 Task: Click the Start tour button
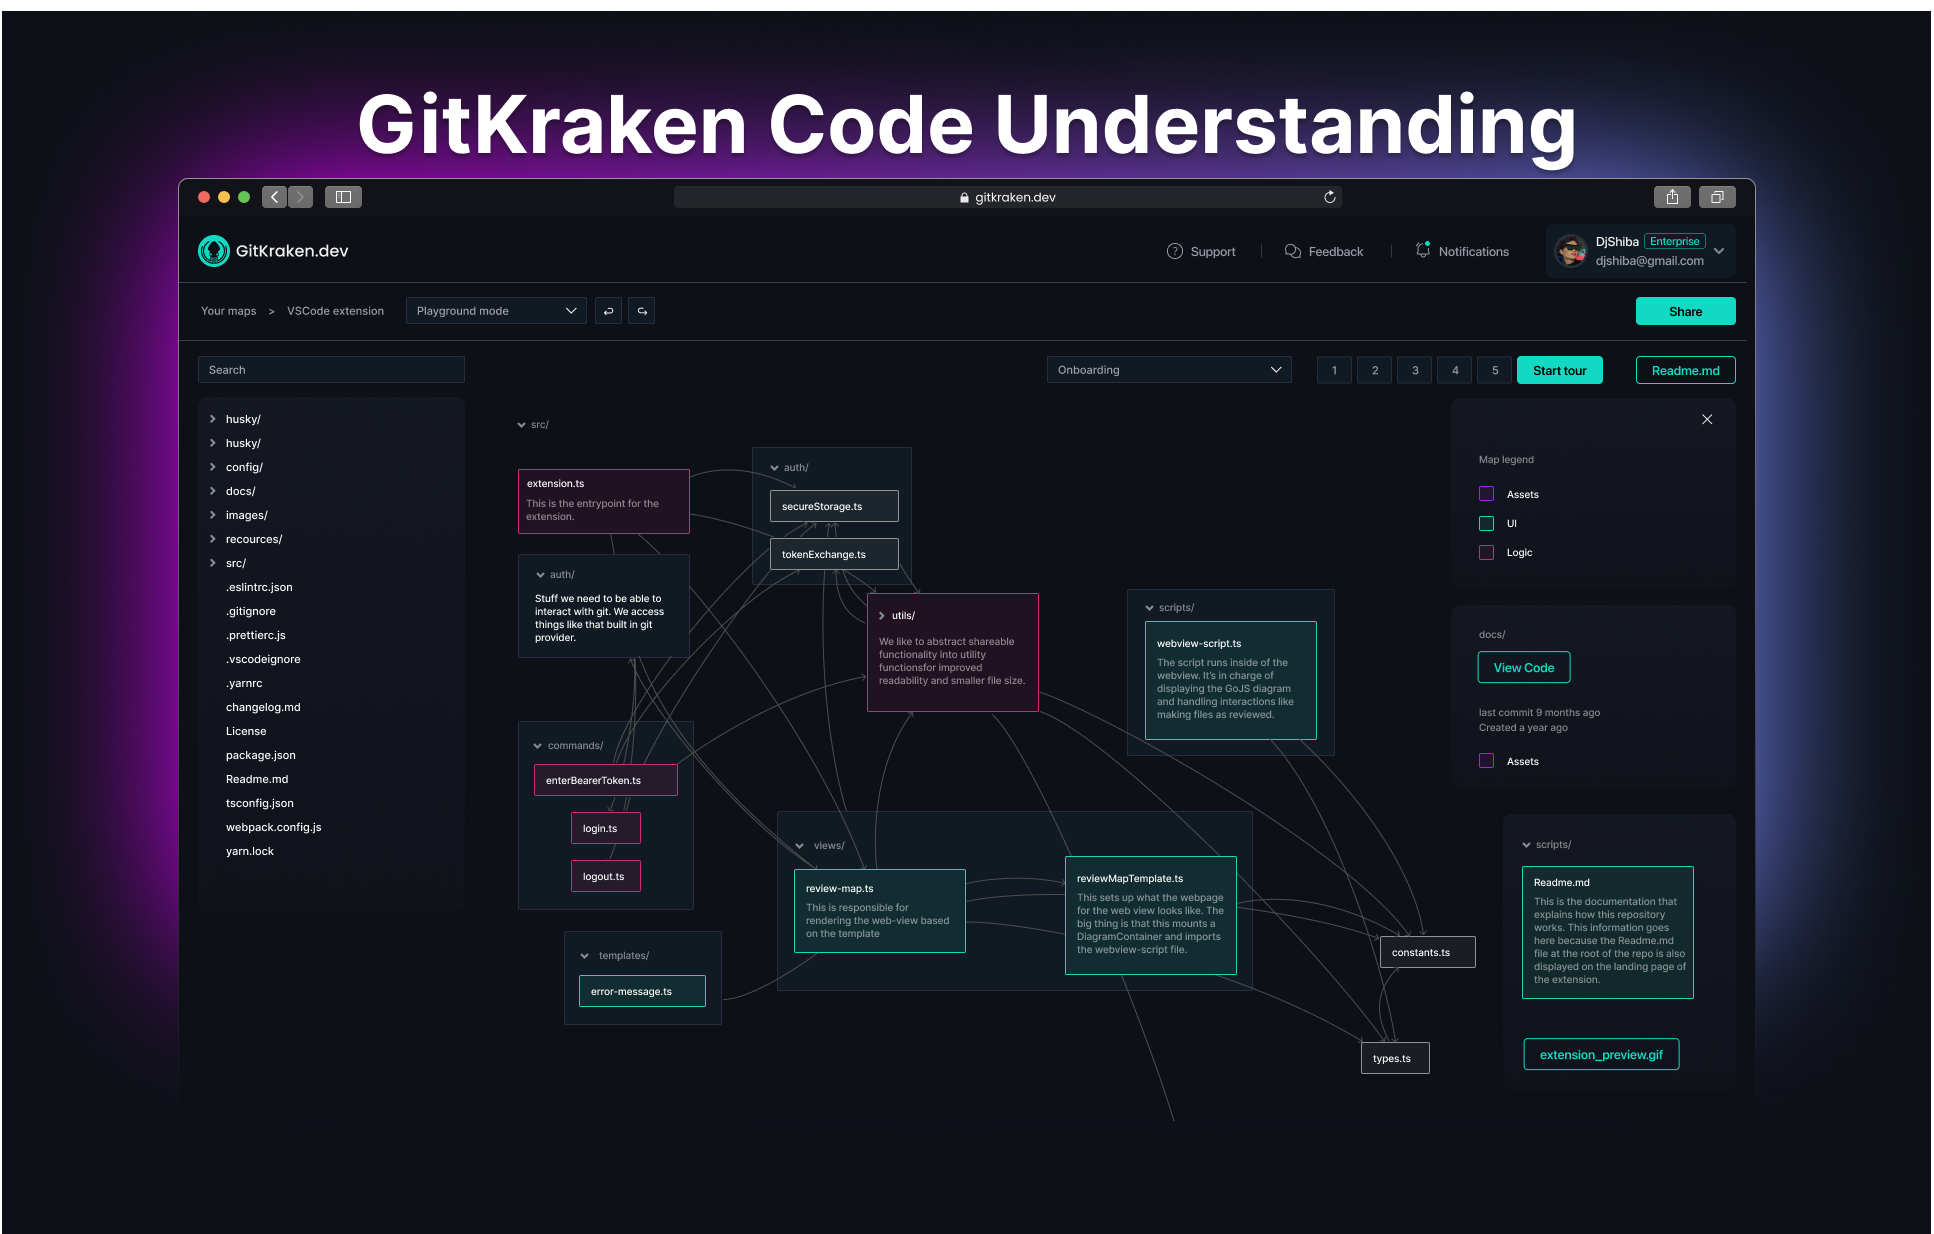tap(1560, 370)
